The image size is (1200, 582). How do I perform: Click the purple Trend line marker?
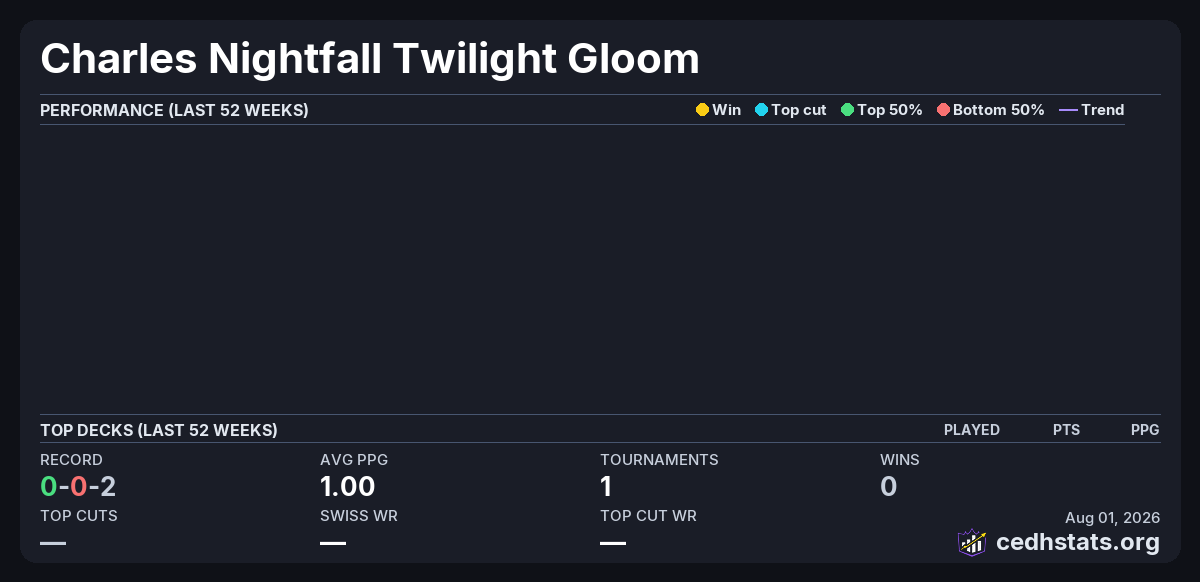1068,110
